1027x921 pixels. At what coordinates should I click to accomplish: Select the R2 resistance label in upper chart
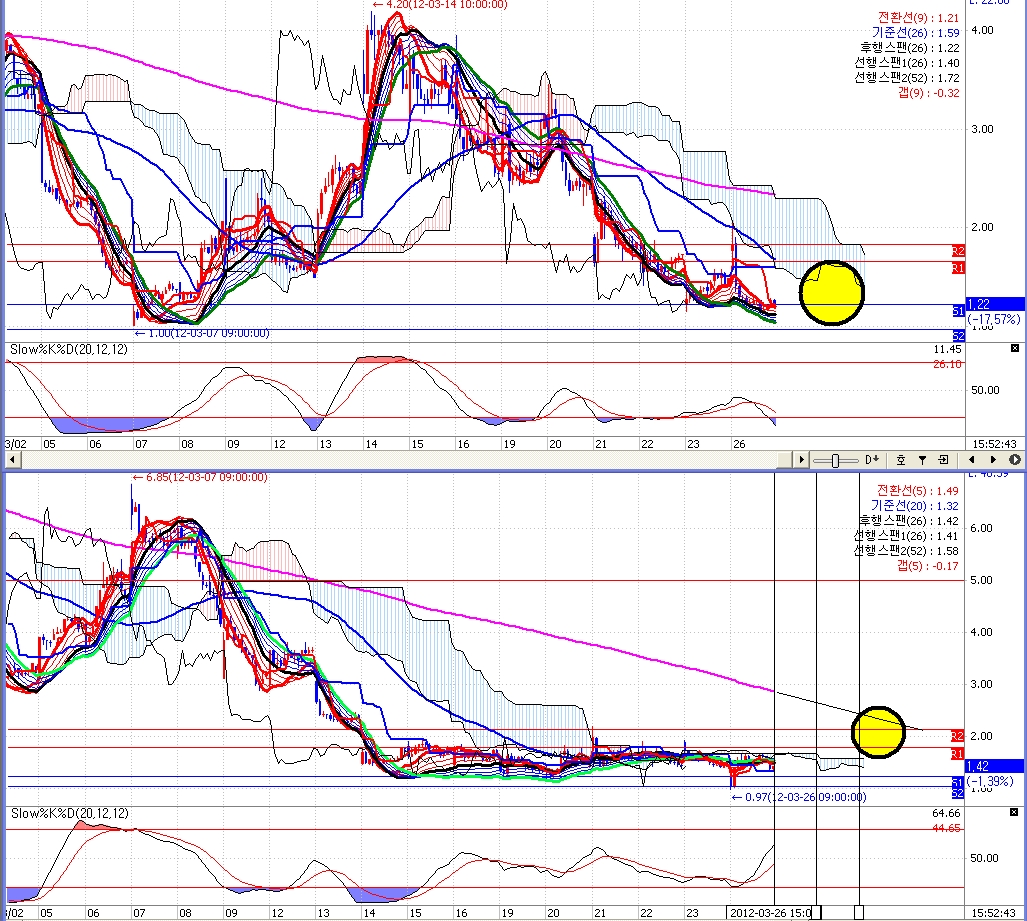(x=958, y=250)
